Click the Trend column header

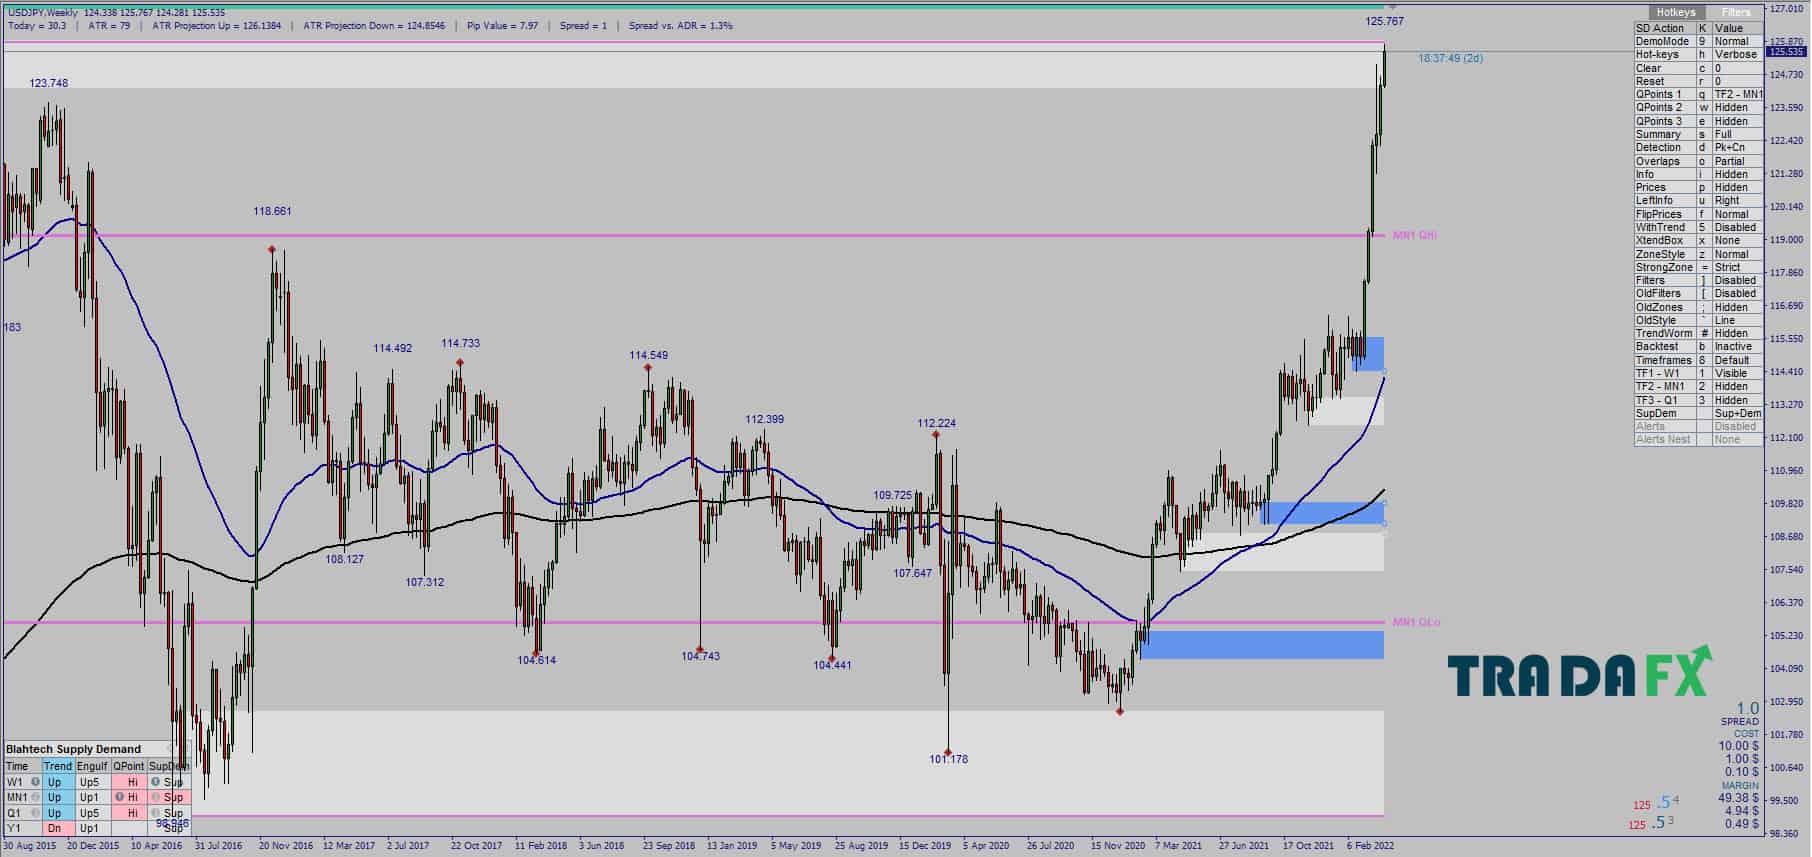click(58, 766)
